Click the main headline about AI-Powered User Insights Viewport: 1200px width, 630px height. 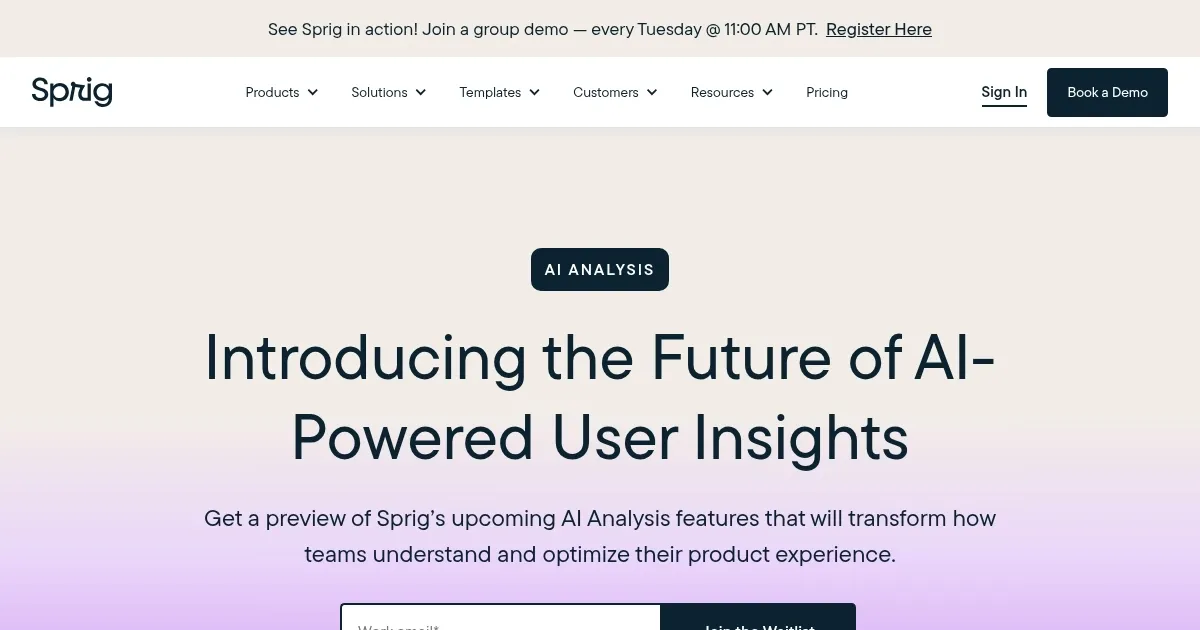tap(600, 397)
